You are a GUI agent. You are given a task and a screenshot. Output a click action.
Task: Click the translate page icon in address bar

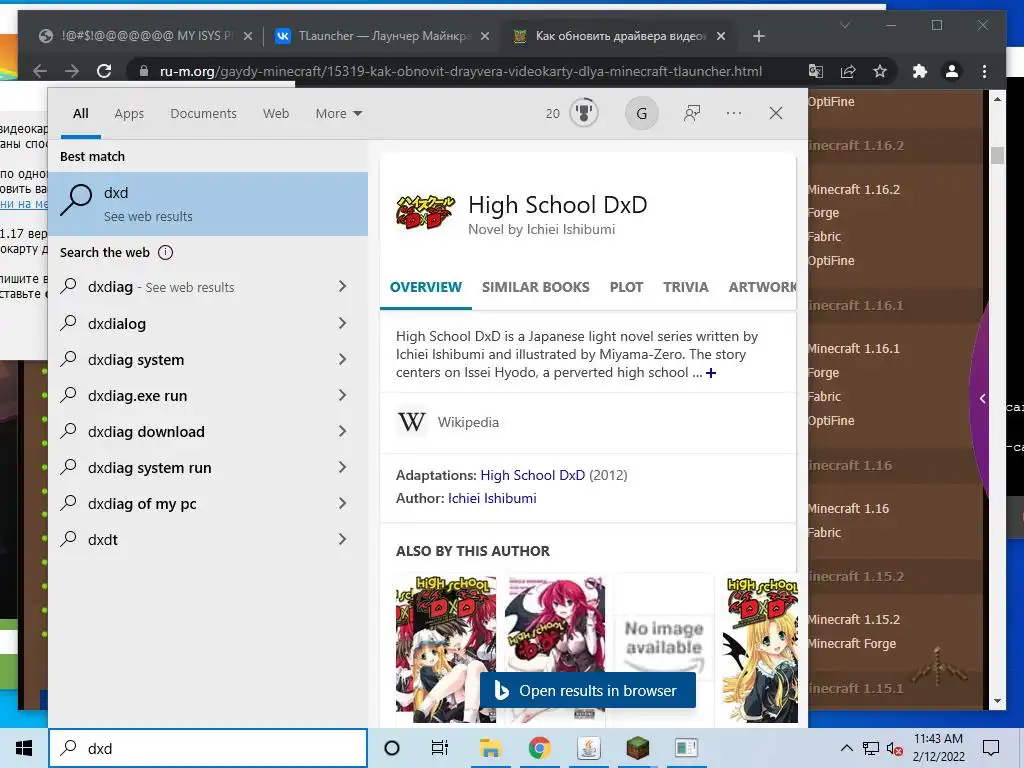pos(816,71)
